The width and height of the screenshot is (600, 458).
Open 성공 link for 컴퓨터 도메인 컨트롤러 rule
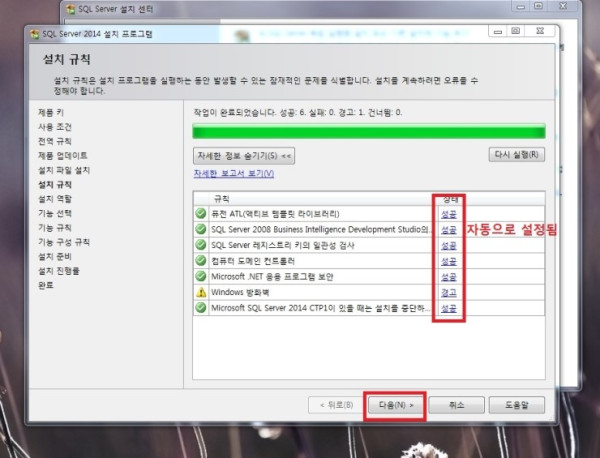click(x=448, y=261)
